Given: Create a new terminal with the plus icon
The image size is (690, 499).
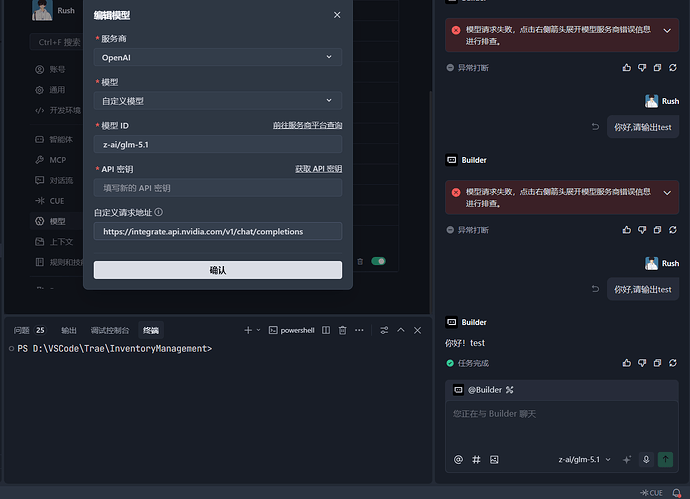Looking at the screenshot, I should pyautogui.click(x=248, y=330).
